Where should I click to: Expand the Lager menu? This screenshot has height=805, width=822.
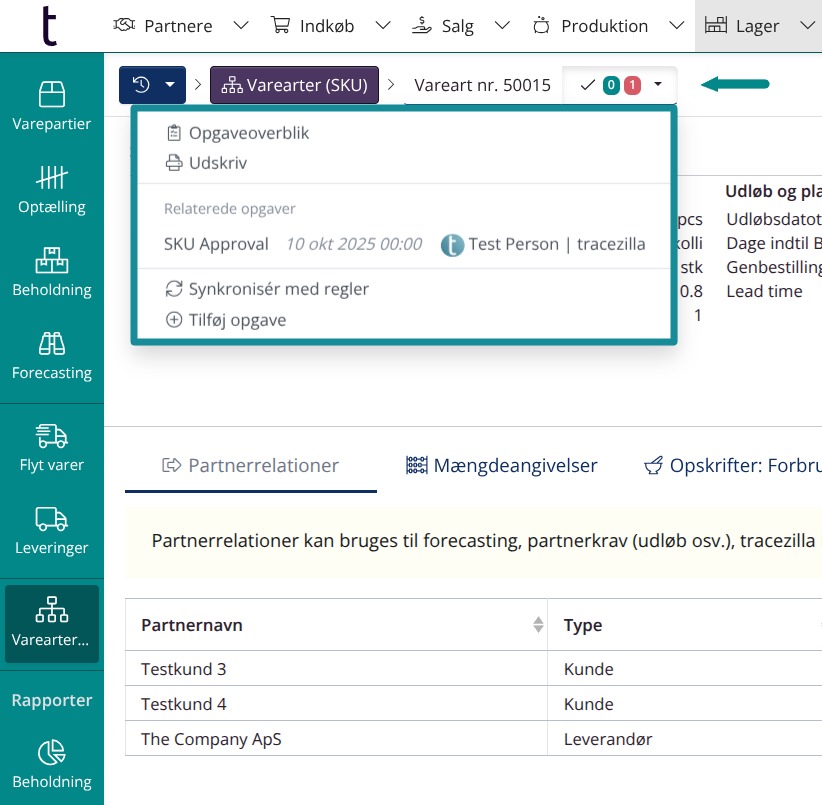point(758,26)
